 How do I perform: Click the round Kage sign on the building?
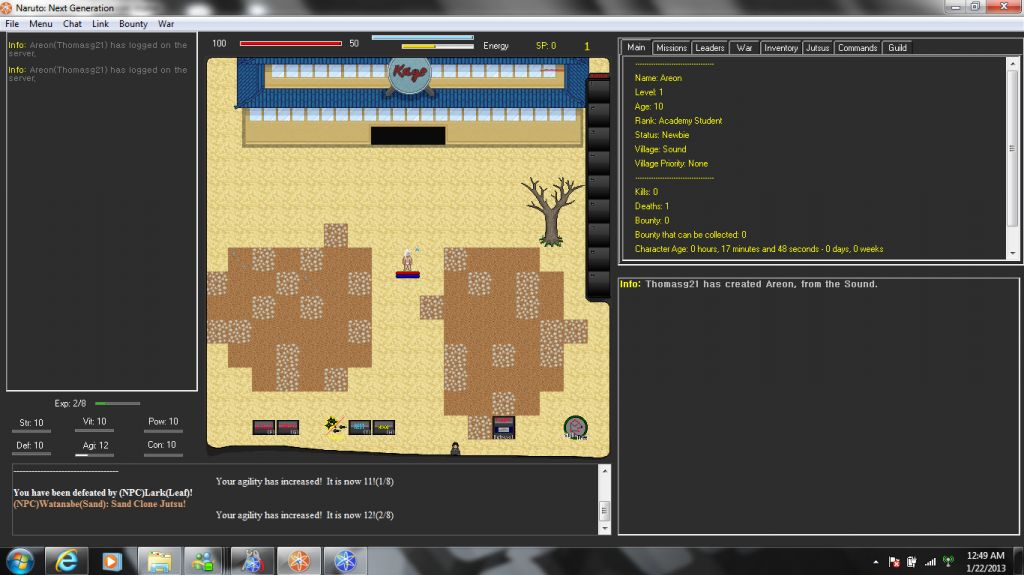coord(409,73)
